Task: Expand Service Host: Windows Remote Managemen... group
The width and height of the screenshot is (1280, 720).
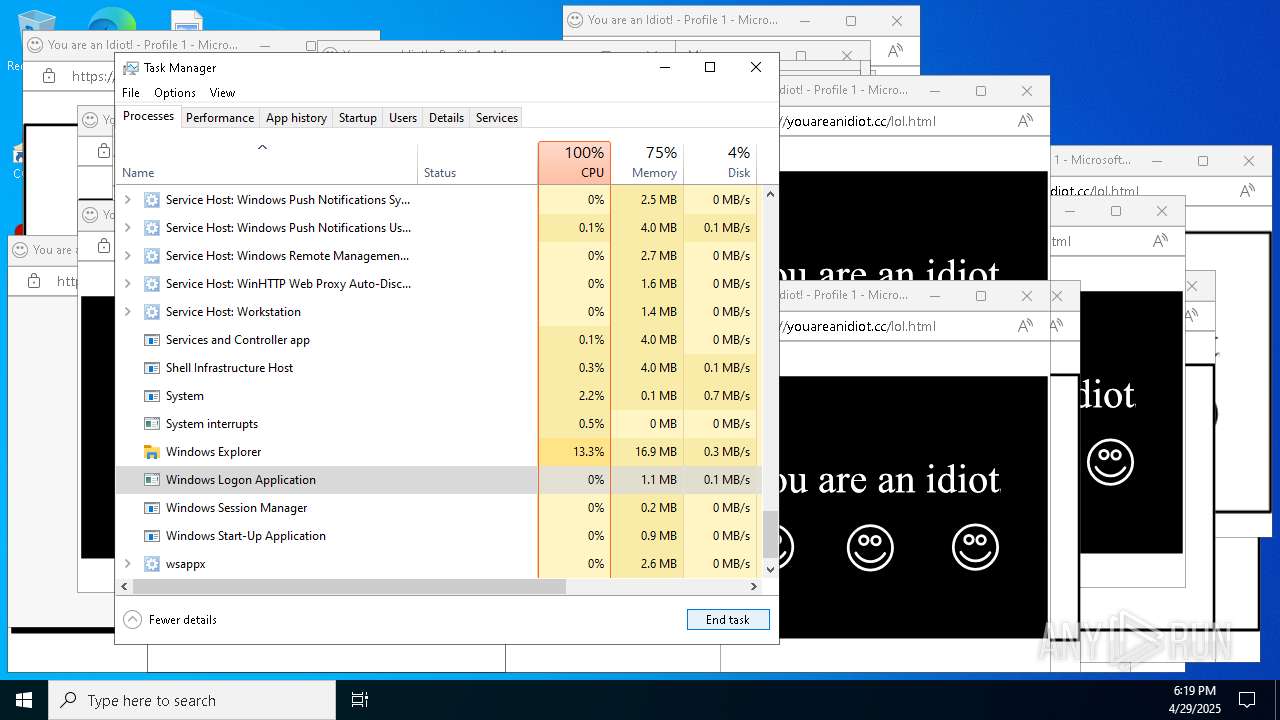Action: pos(127,256)
